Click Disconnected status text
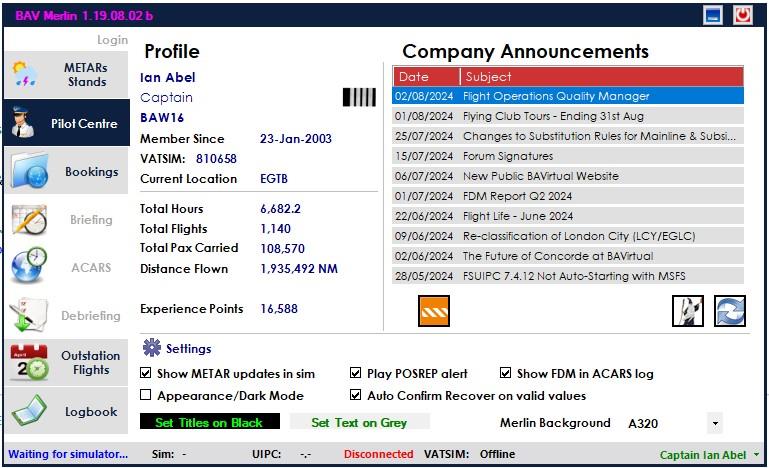 [379, 454]
